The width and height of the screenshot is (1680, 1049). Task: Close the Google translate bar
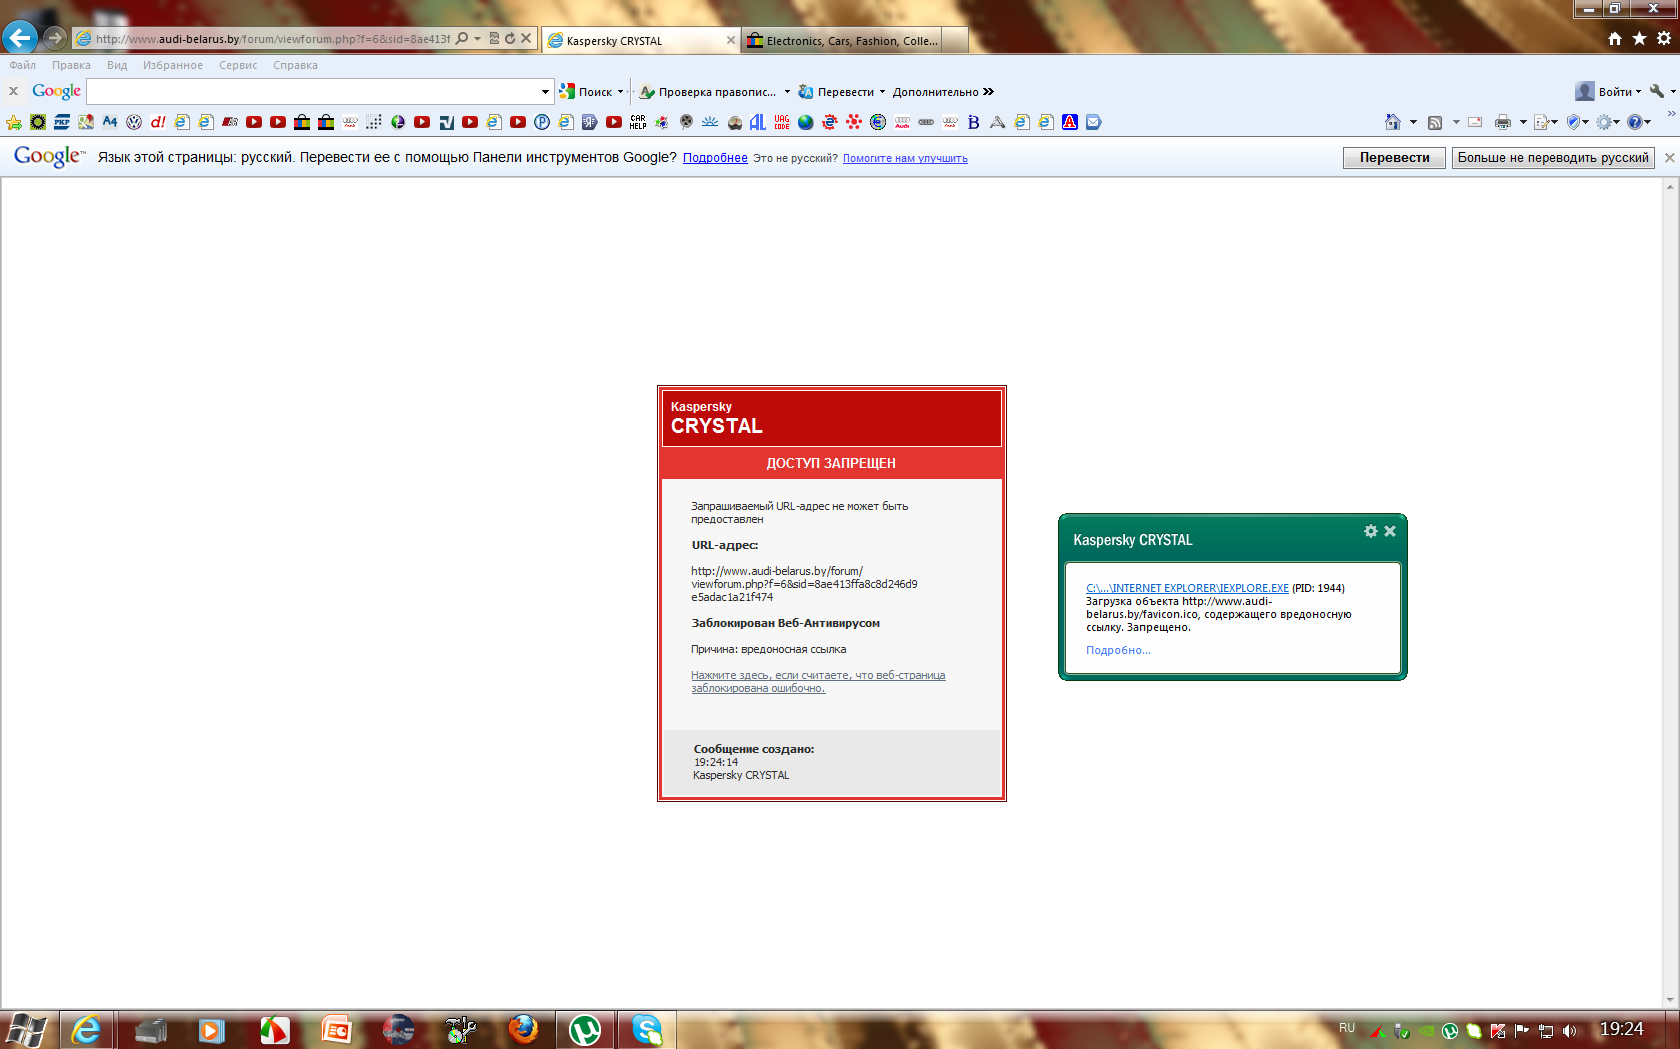(x=1668, y=158)
